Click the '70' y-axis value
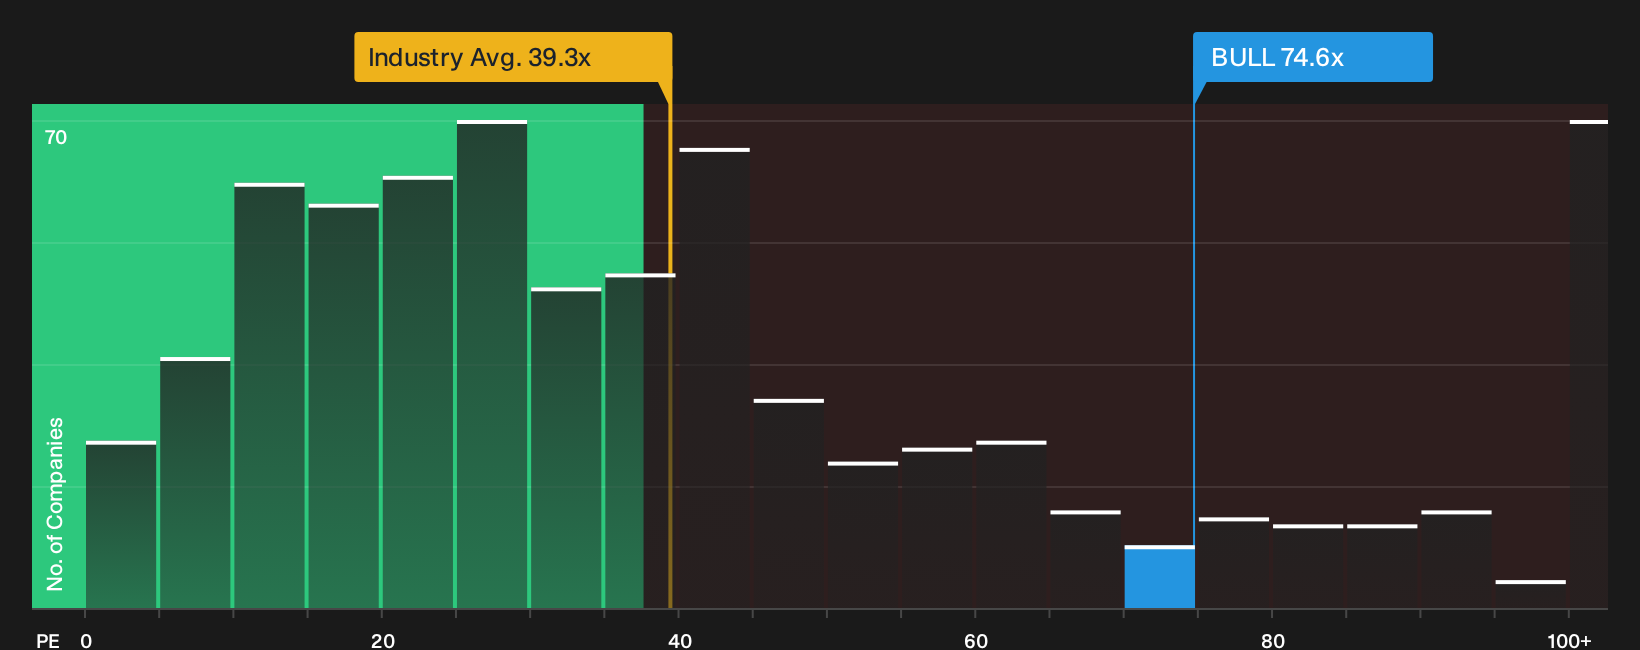The height and width of the screenshot is (650, 1640). pyautogui.click(x=56, y=137)
